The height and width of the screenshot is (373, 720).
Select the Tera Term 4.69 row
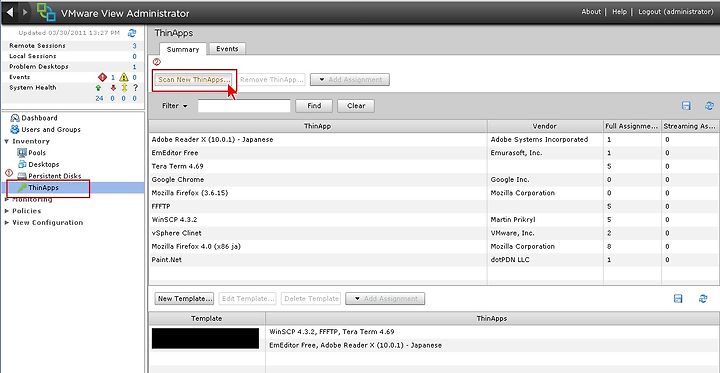(x=434, y=166)
